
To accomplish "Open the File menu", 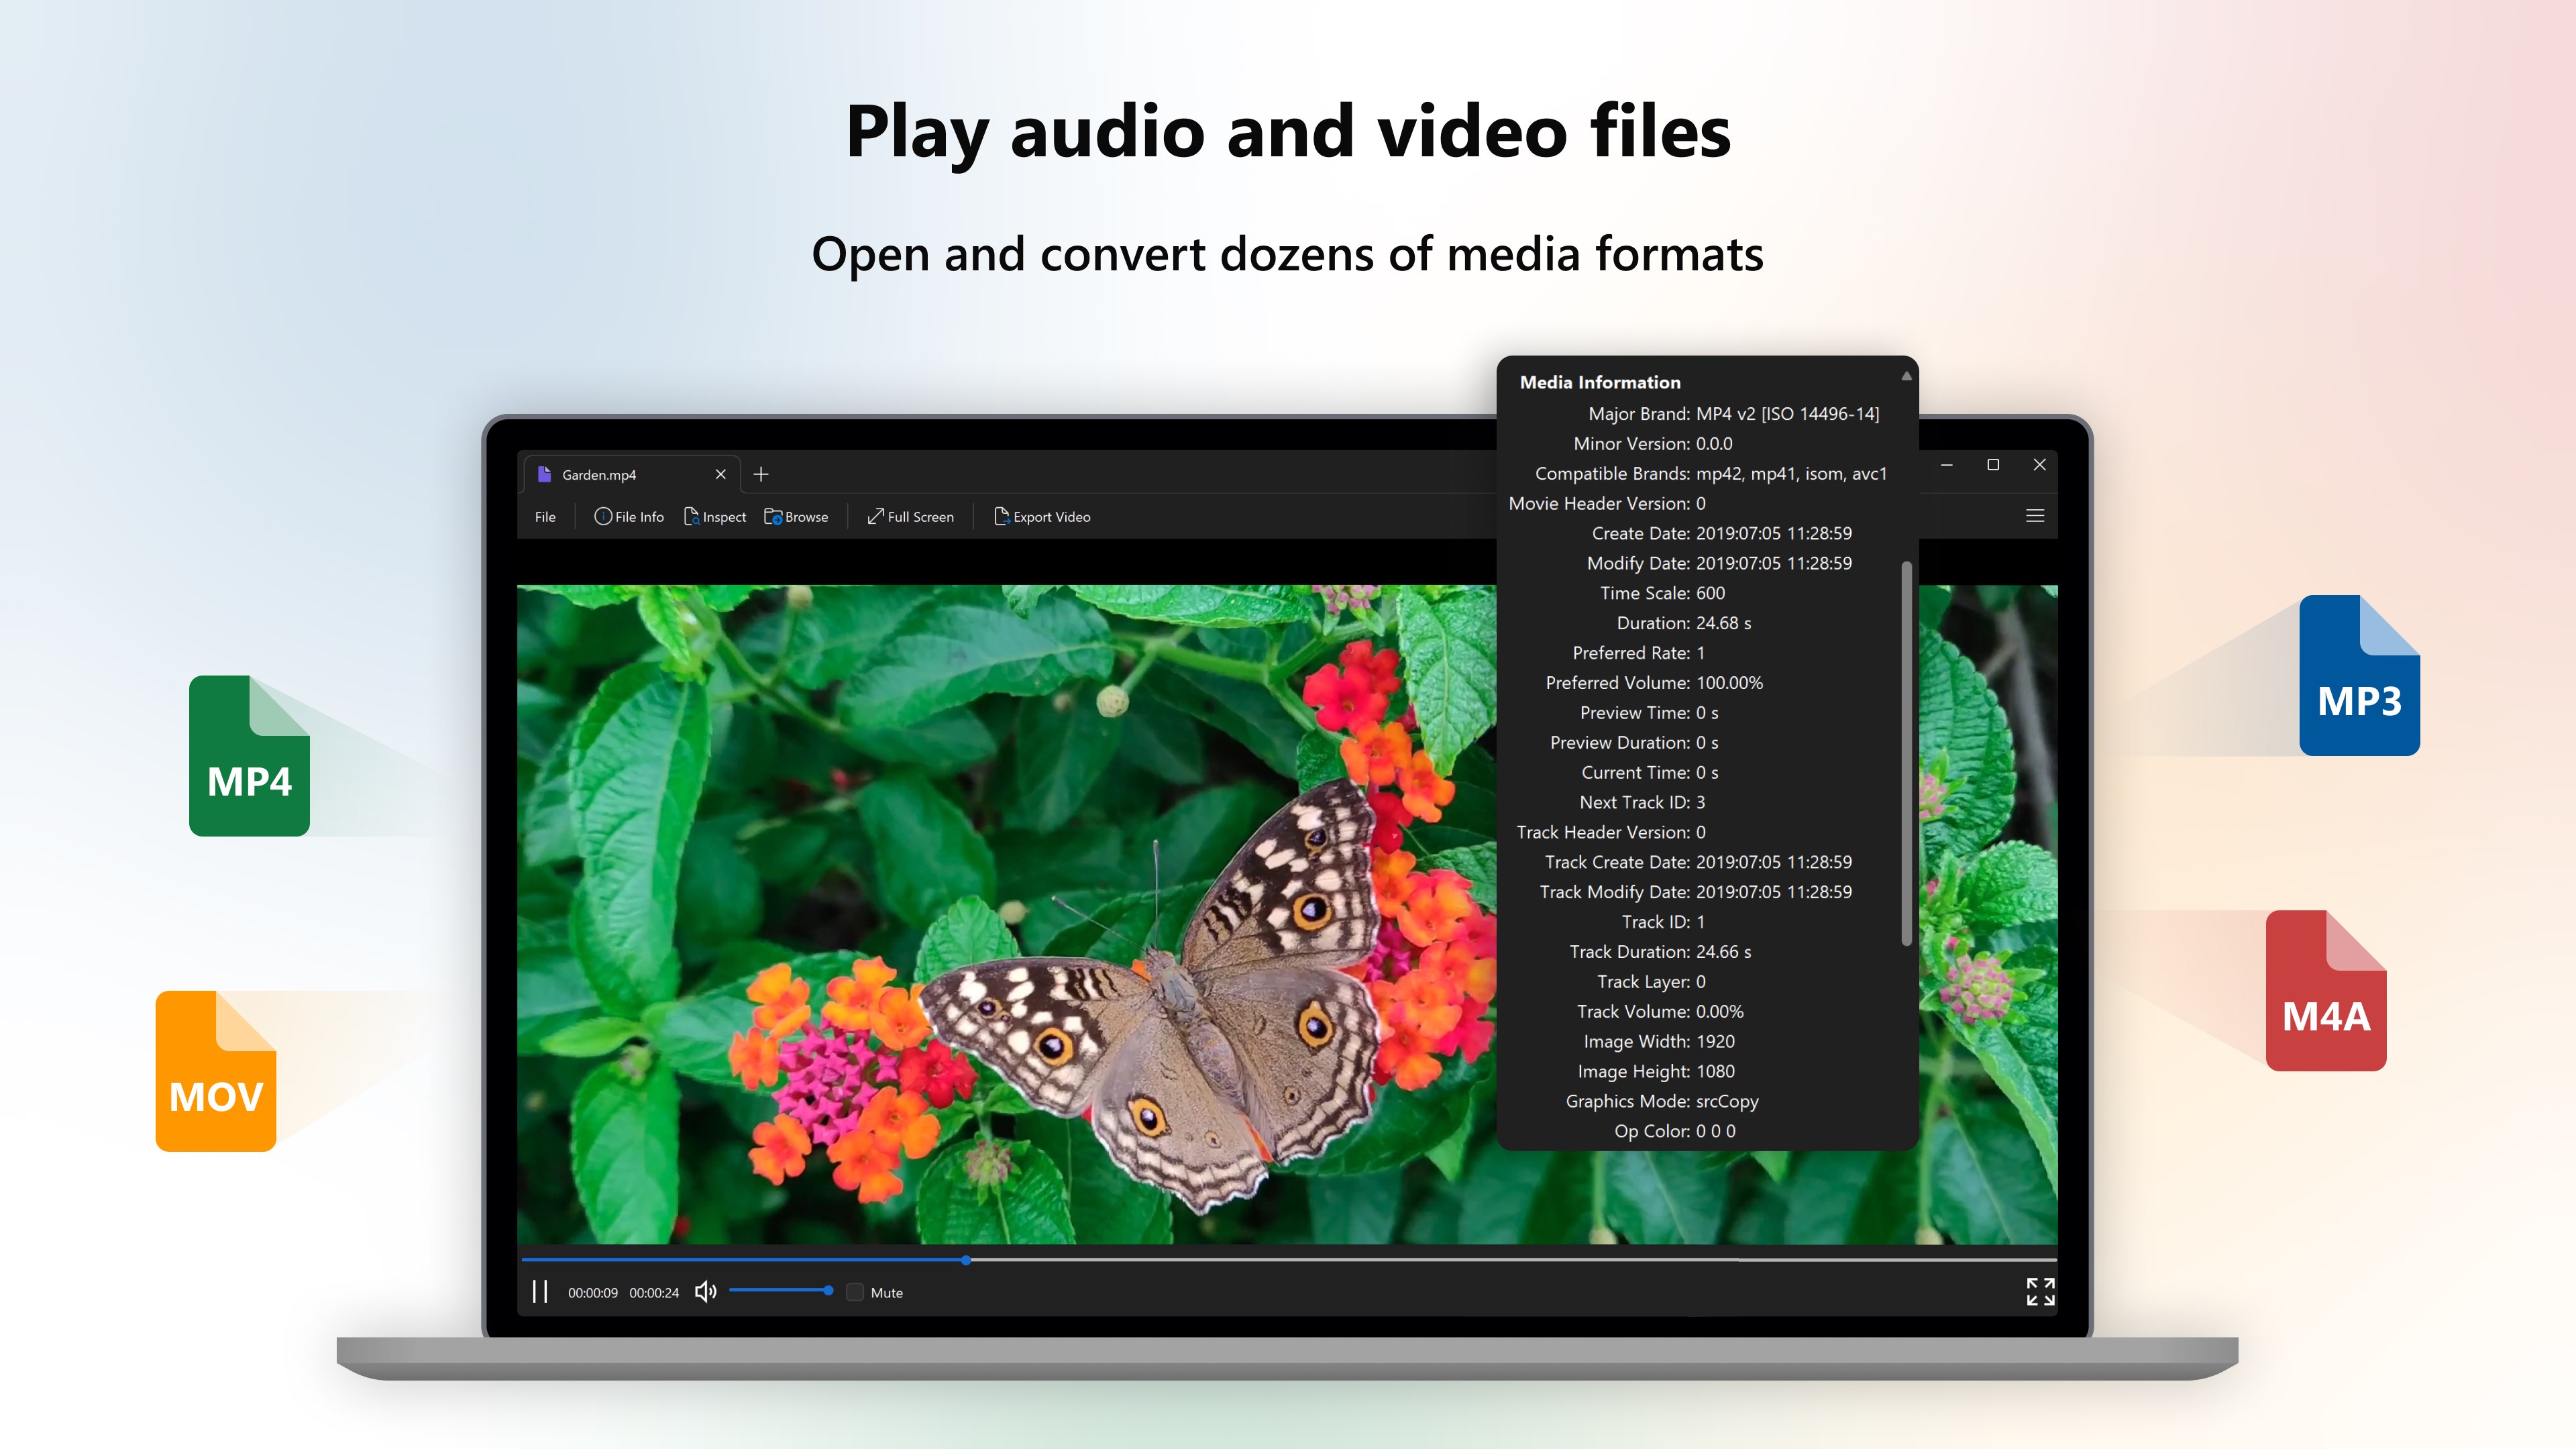I will coord(545,517).
